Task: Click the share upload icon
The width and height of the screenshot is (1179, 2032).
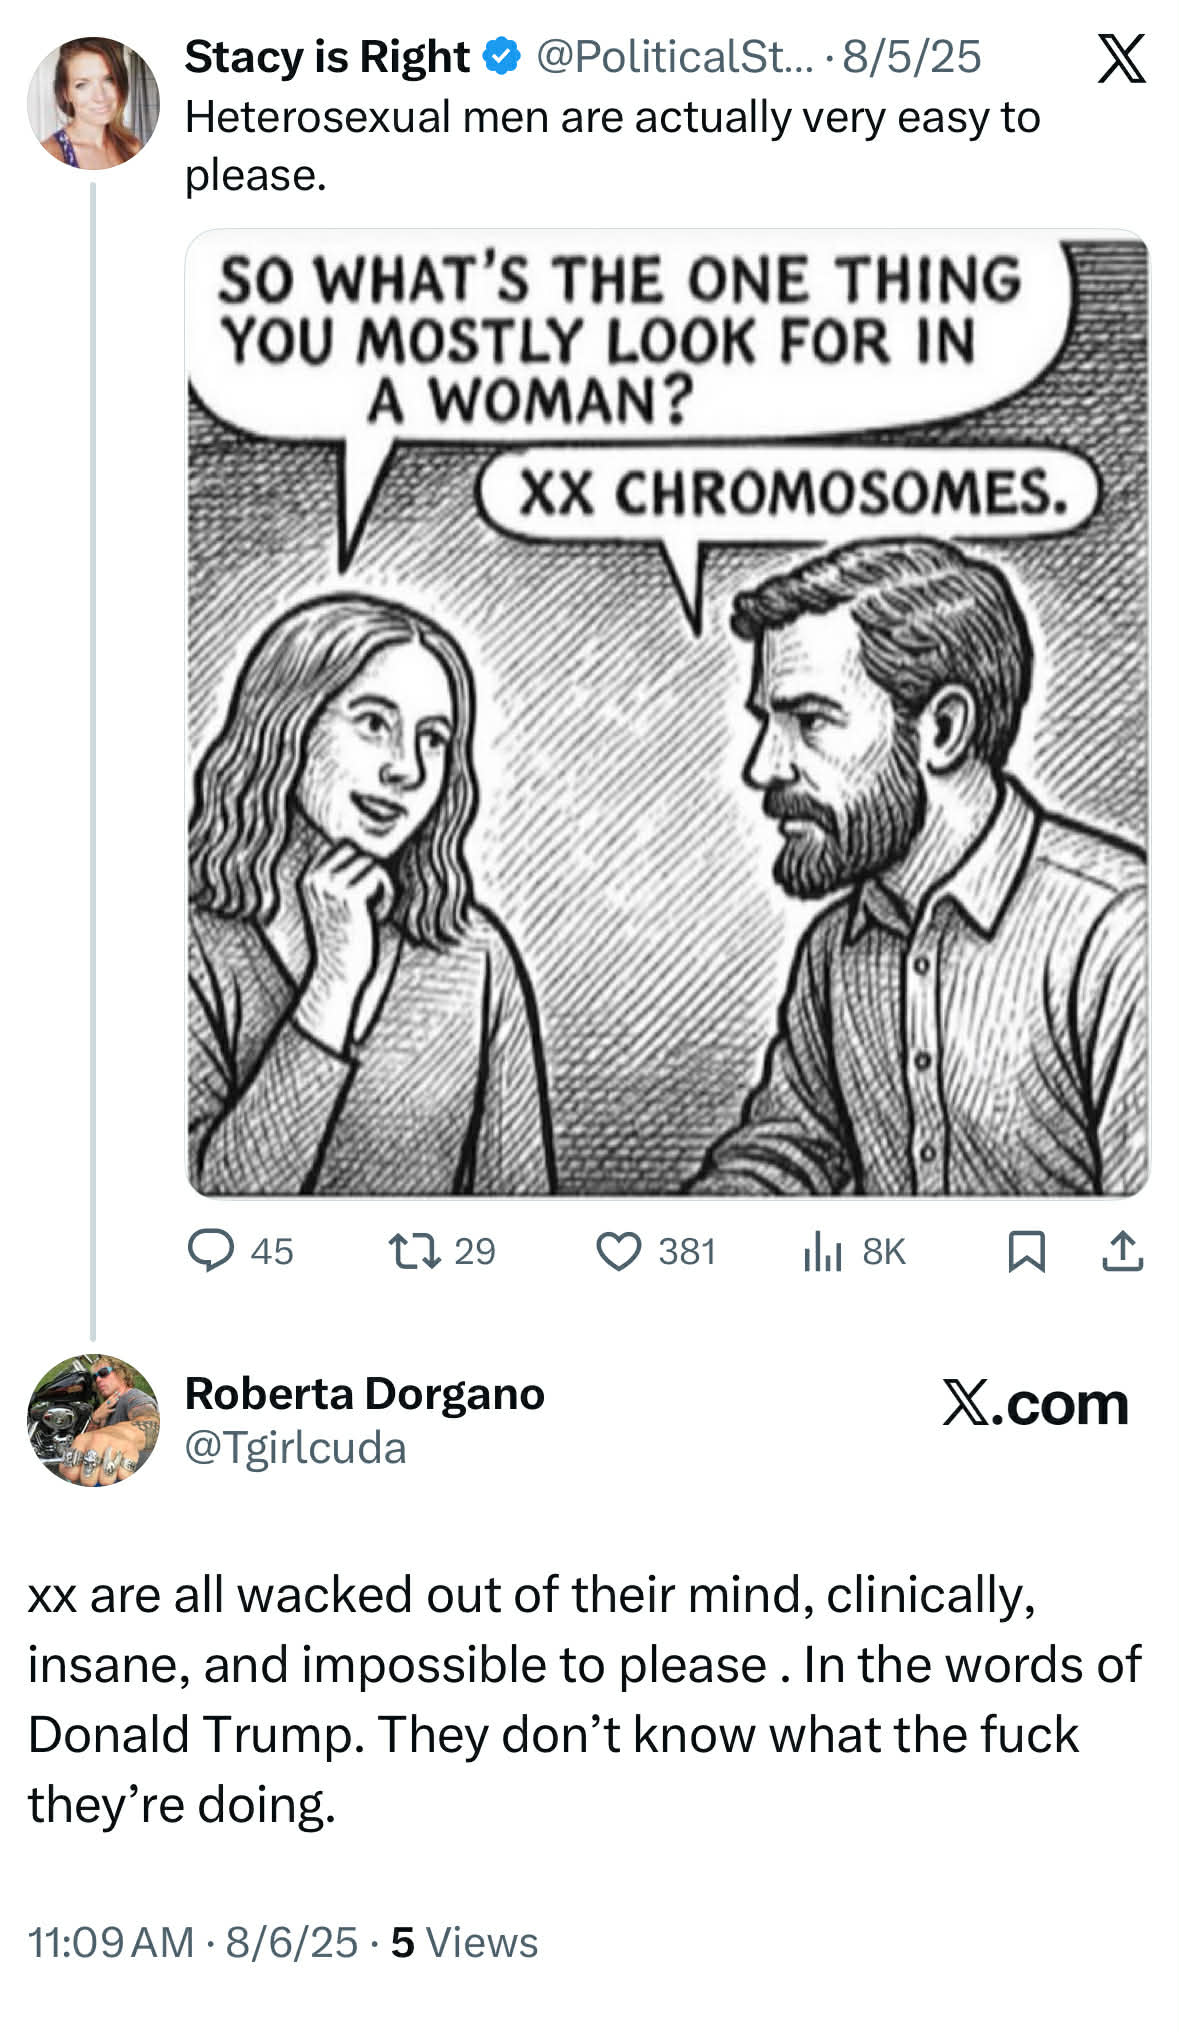Action: (x=1122, y=1251)
